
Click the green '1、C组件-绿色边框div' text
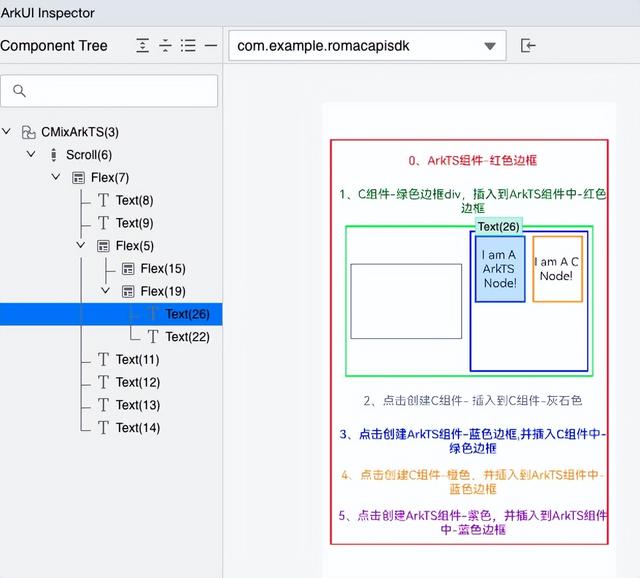coord(473,201)
